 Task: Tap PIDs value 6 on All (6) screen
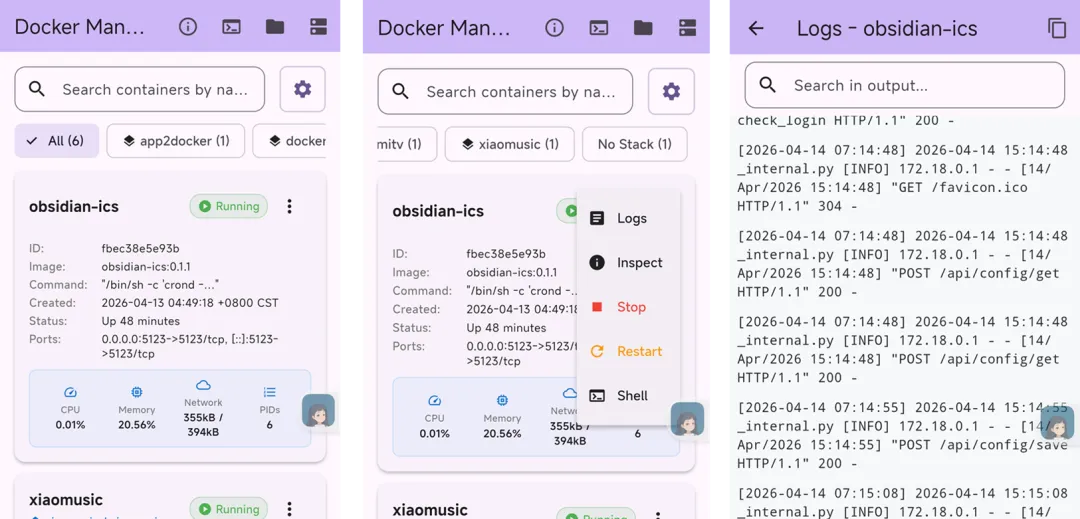click(269, 425)
